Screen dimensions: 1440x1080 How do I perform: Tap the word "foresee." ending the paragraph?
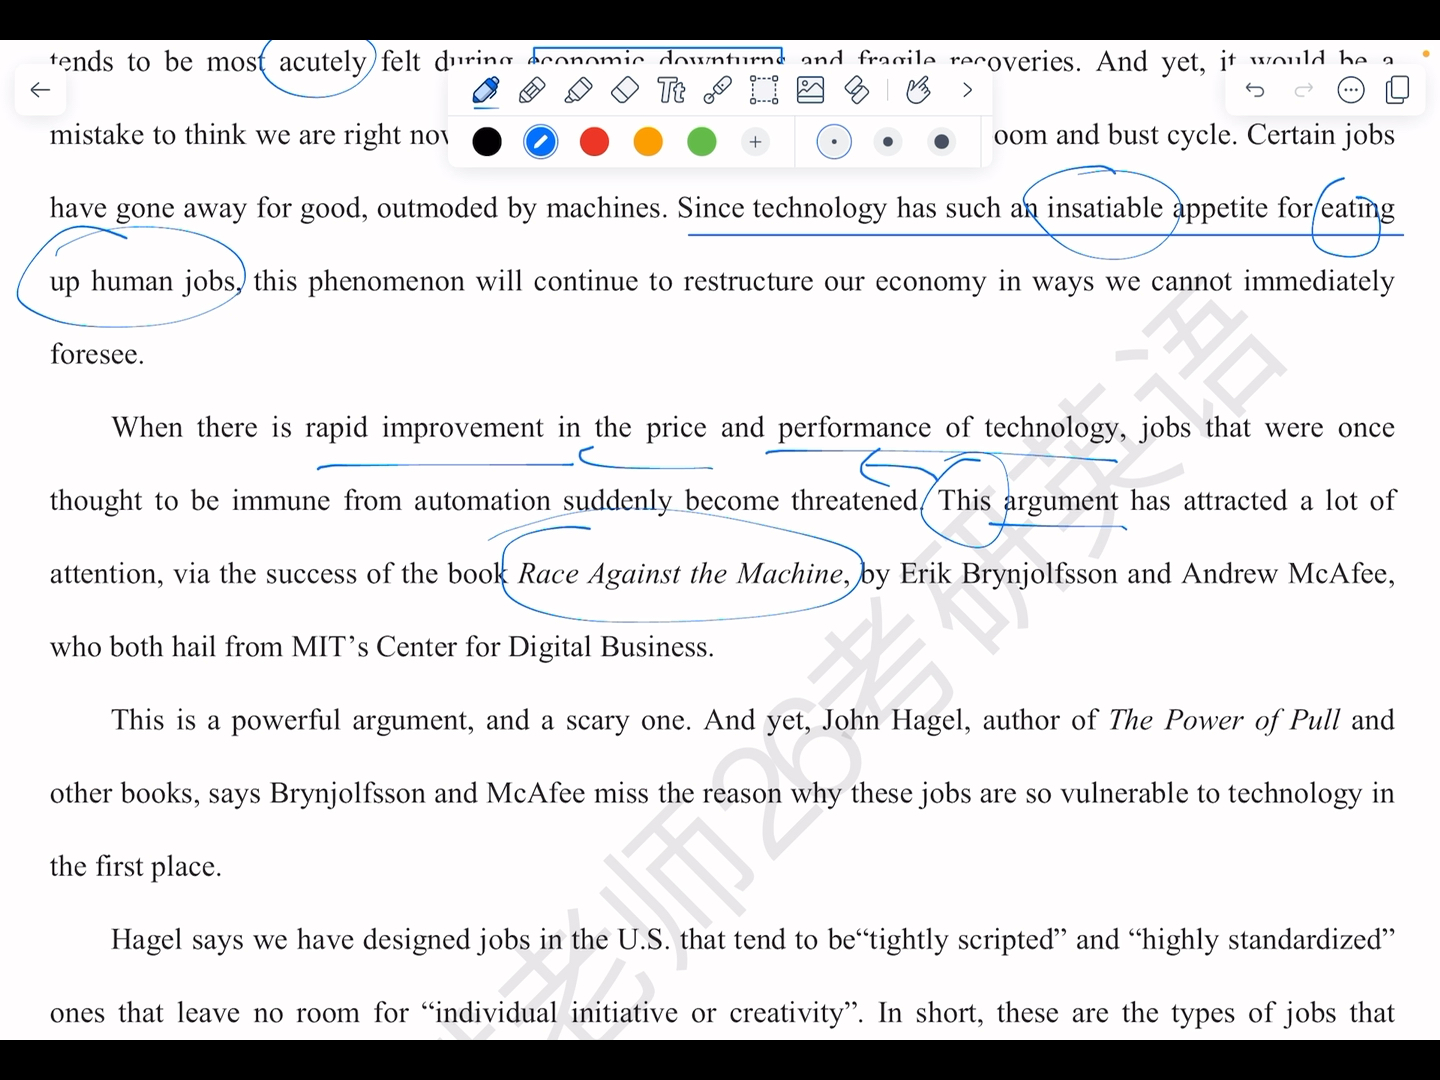pyautogui.click(x=97, y=354)
